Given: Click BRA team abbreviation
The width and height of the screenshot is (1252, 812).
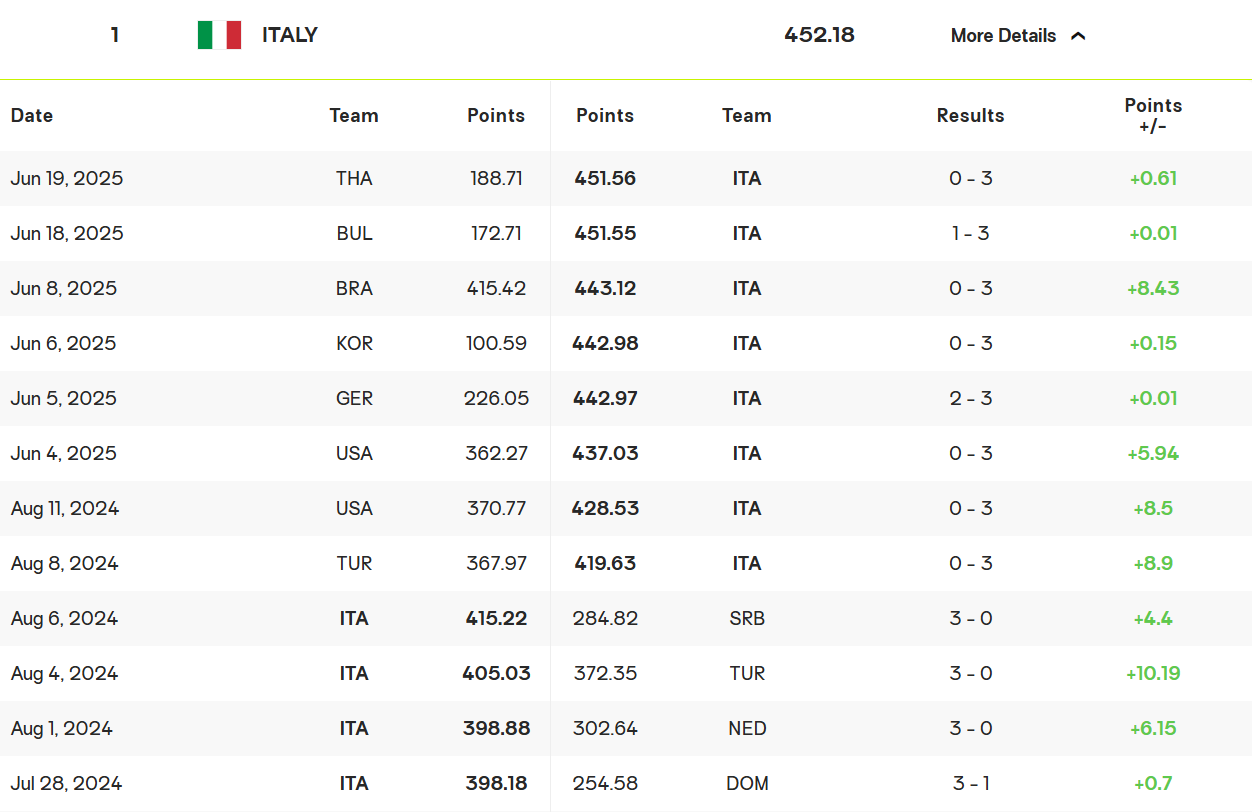Looking at the screenshot, I should point(354,288).
